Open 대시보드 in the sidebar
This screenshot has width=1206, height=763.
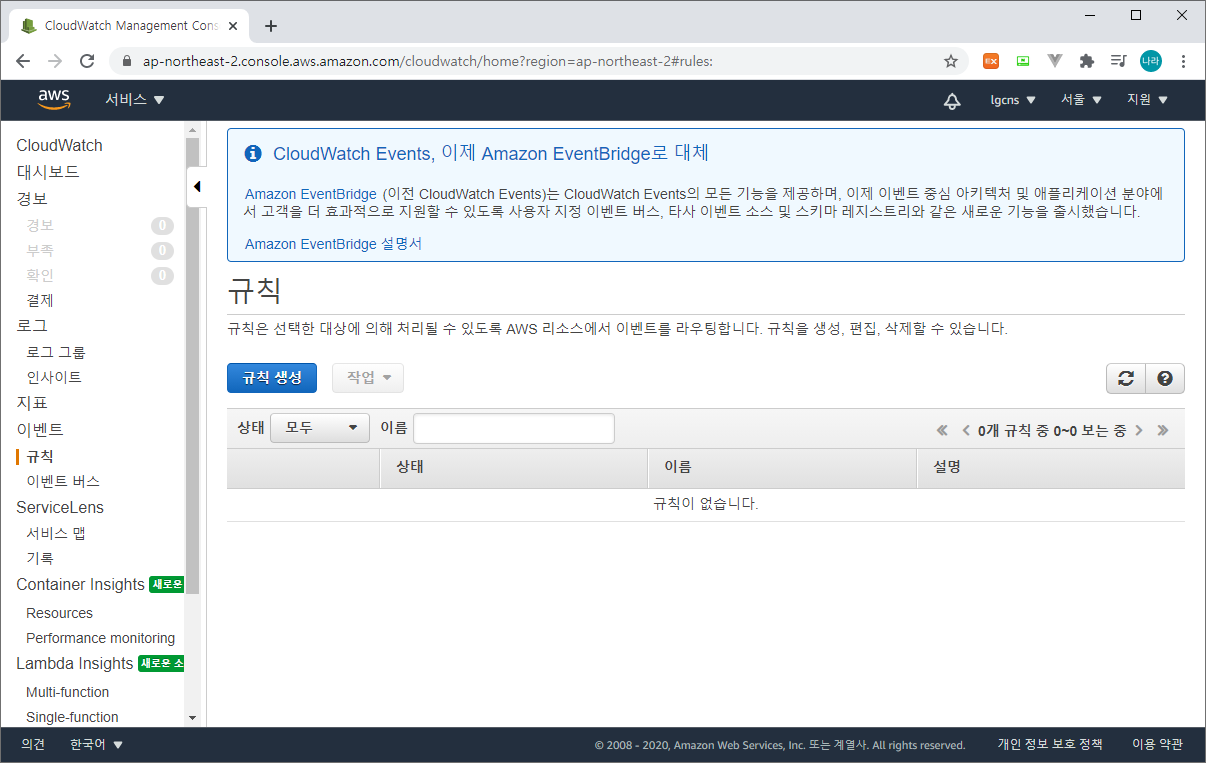(x=48, y=172)
